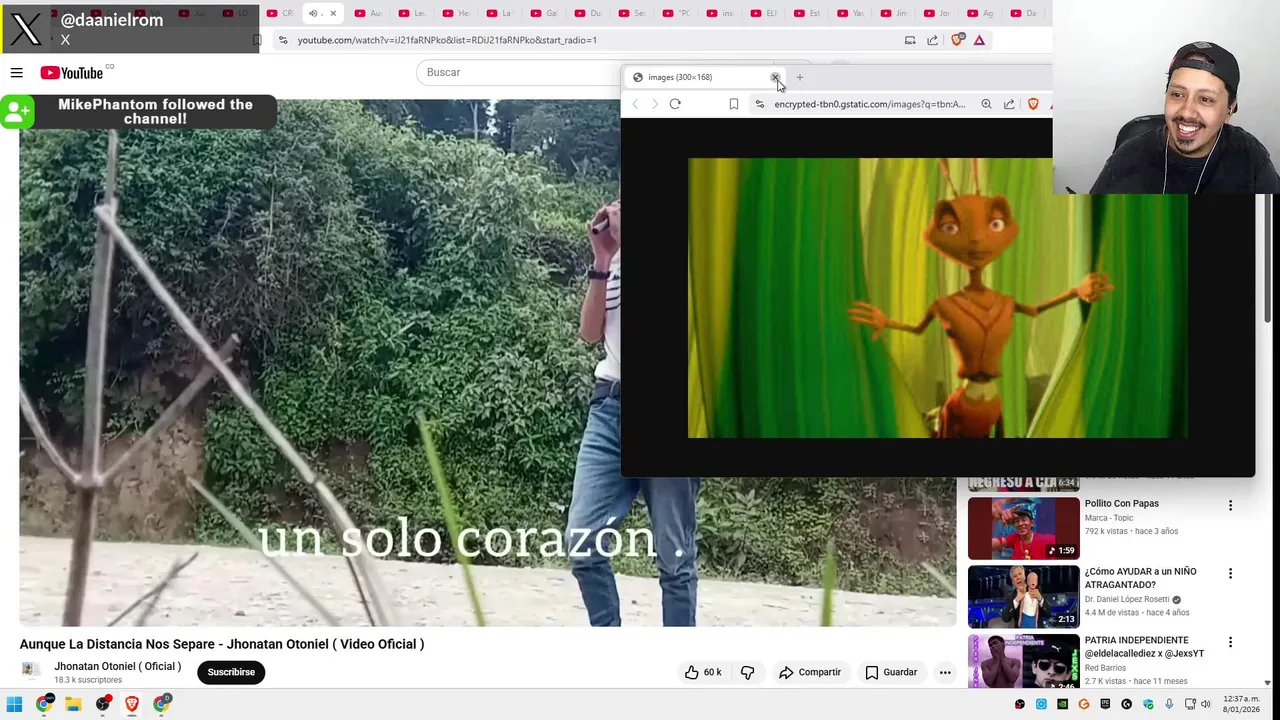
Task: Go to YouTube home via logo
Action: tap(71, 73)
